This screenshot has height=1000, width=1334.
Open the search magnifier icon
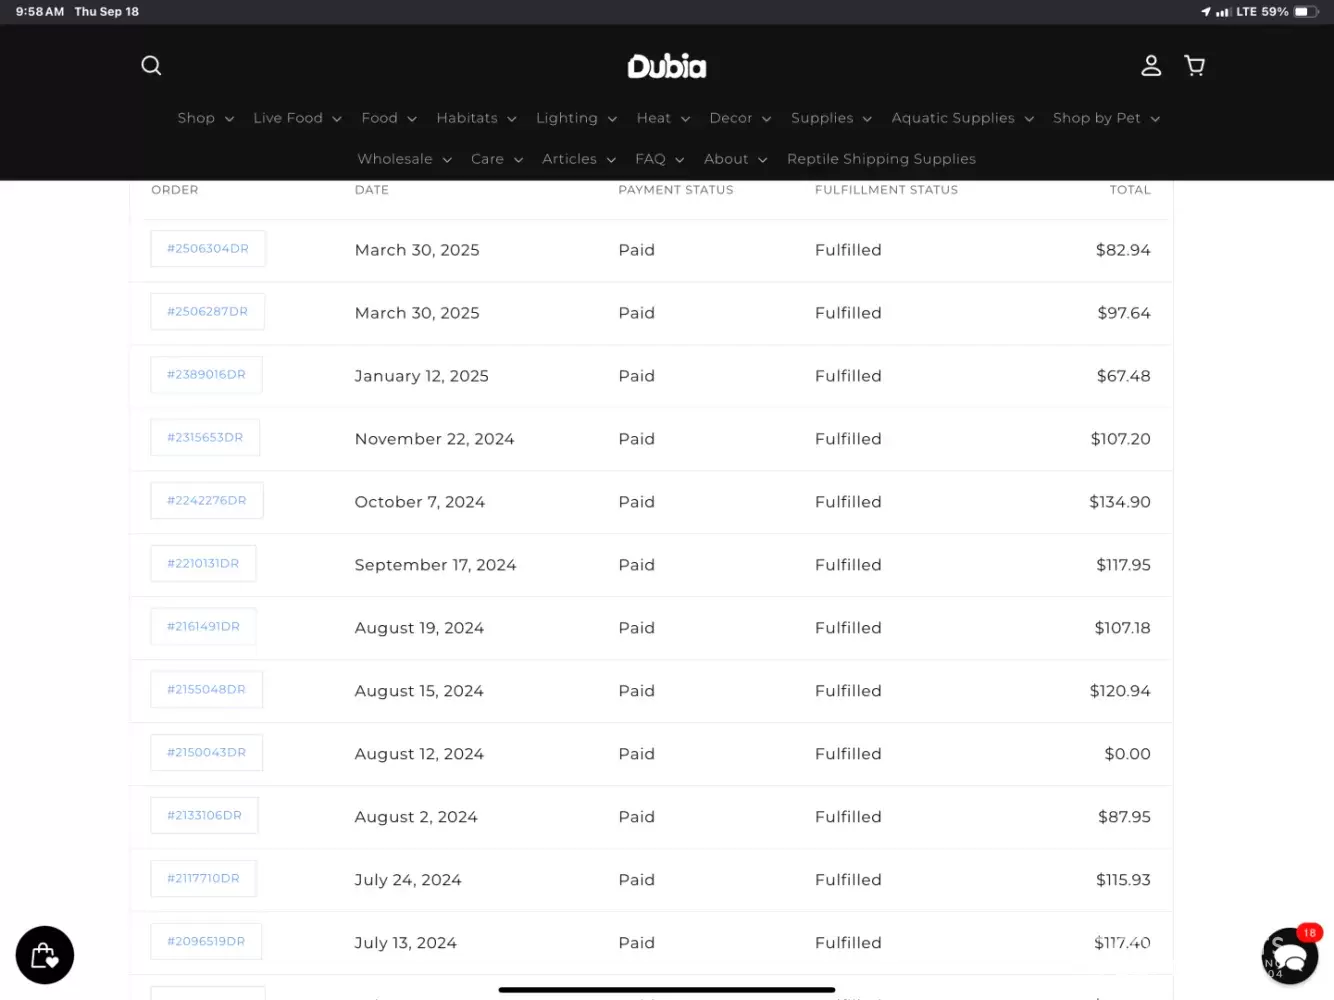pyautogui.click(x=151, y=66)
